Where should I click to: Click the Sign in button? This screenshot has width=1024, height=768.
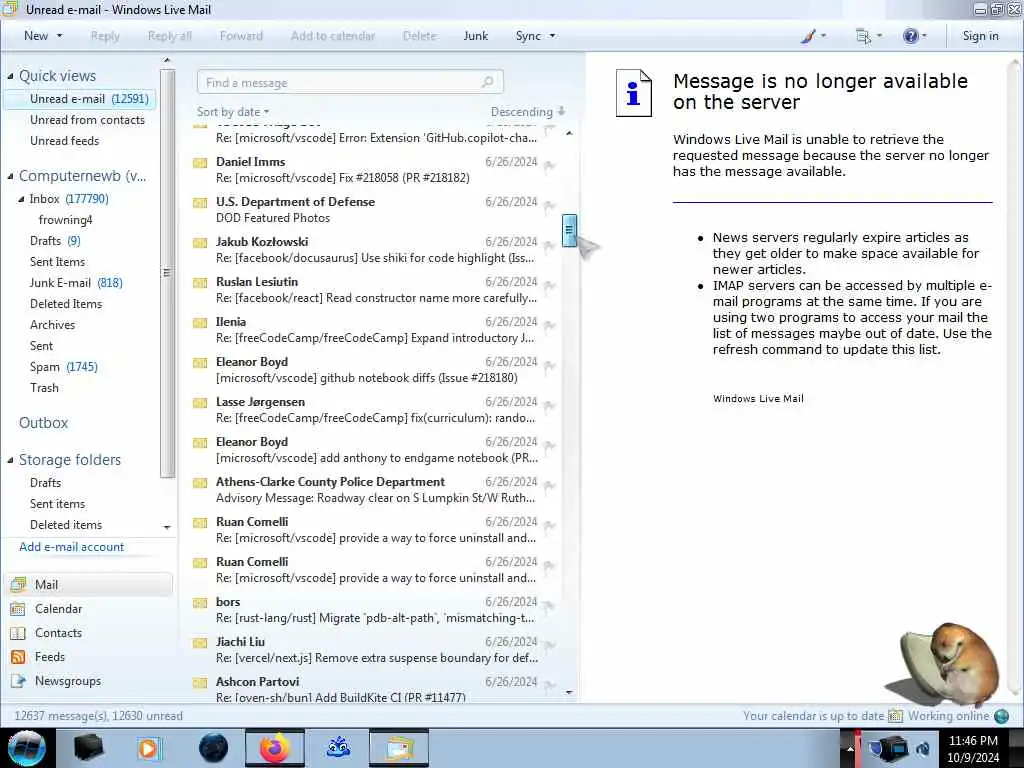(980, 36)
